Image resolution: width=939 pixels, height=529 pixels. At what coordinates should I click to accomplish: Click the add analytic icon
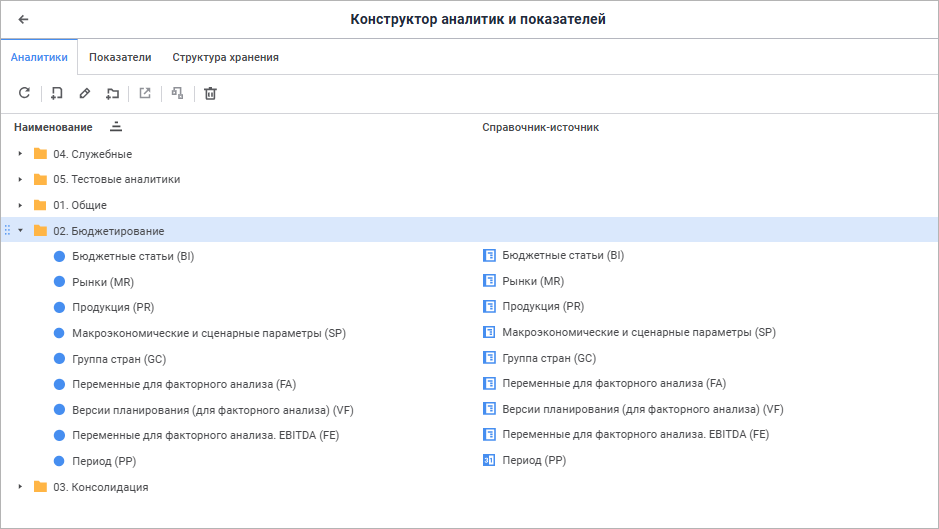57,93
